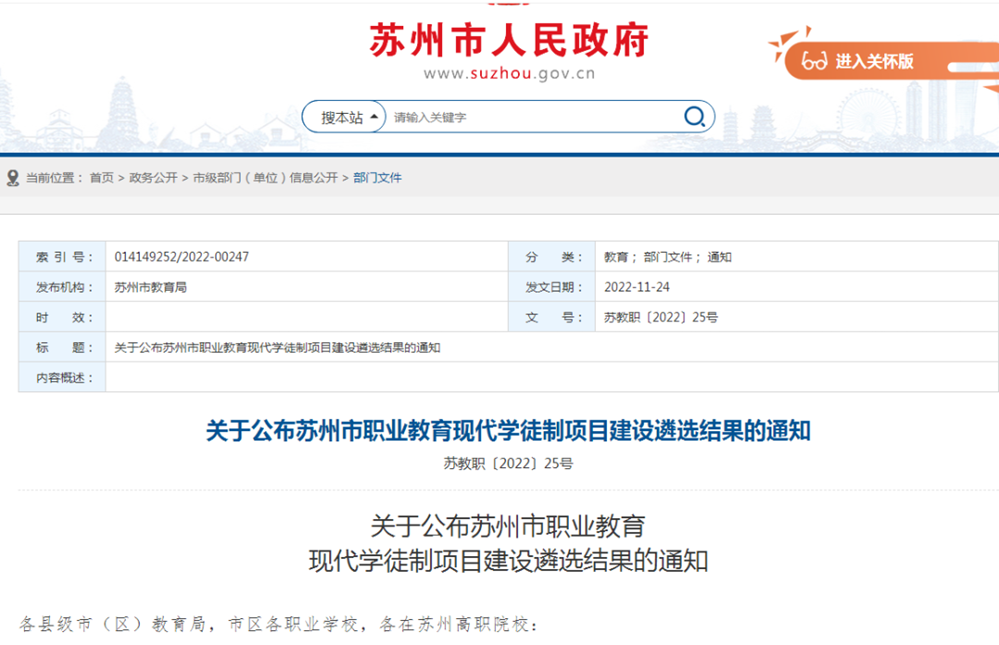Viewport: 999px width, 645px height.
Task: Go to 首页 in breadcrumb
Action: pyautogui.click(x=101, y=178)
